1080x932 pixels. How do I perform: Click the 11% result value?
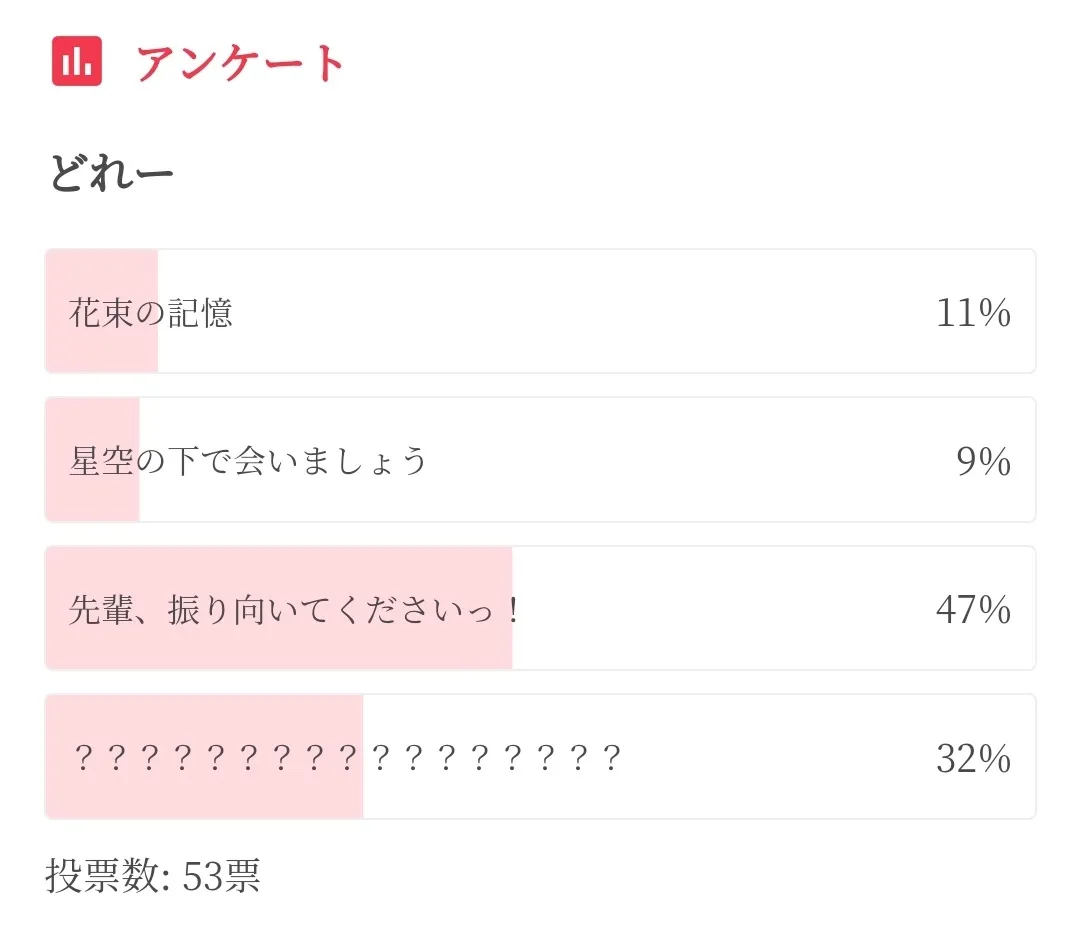click(973, 313)
